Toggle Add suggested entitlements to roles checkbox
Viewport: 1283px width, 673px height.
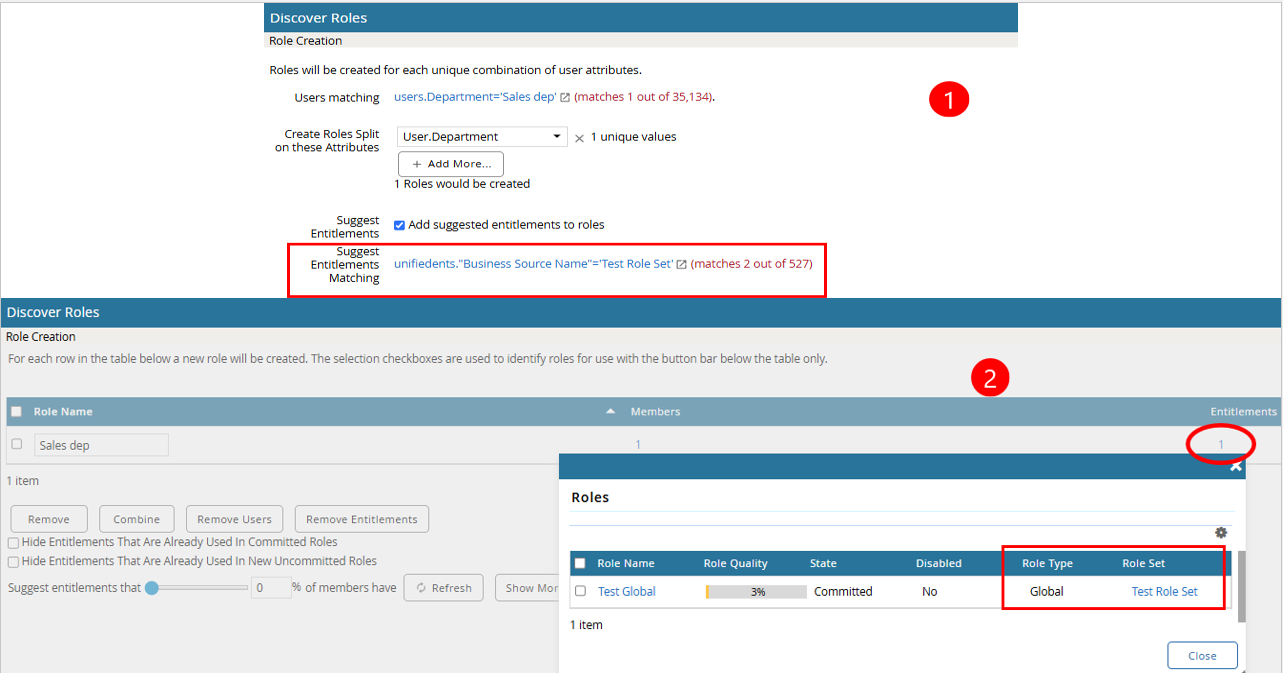click(400, 225)
